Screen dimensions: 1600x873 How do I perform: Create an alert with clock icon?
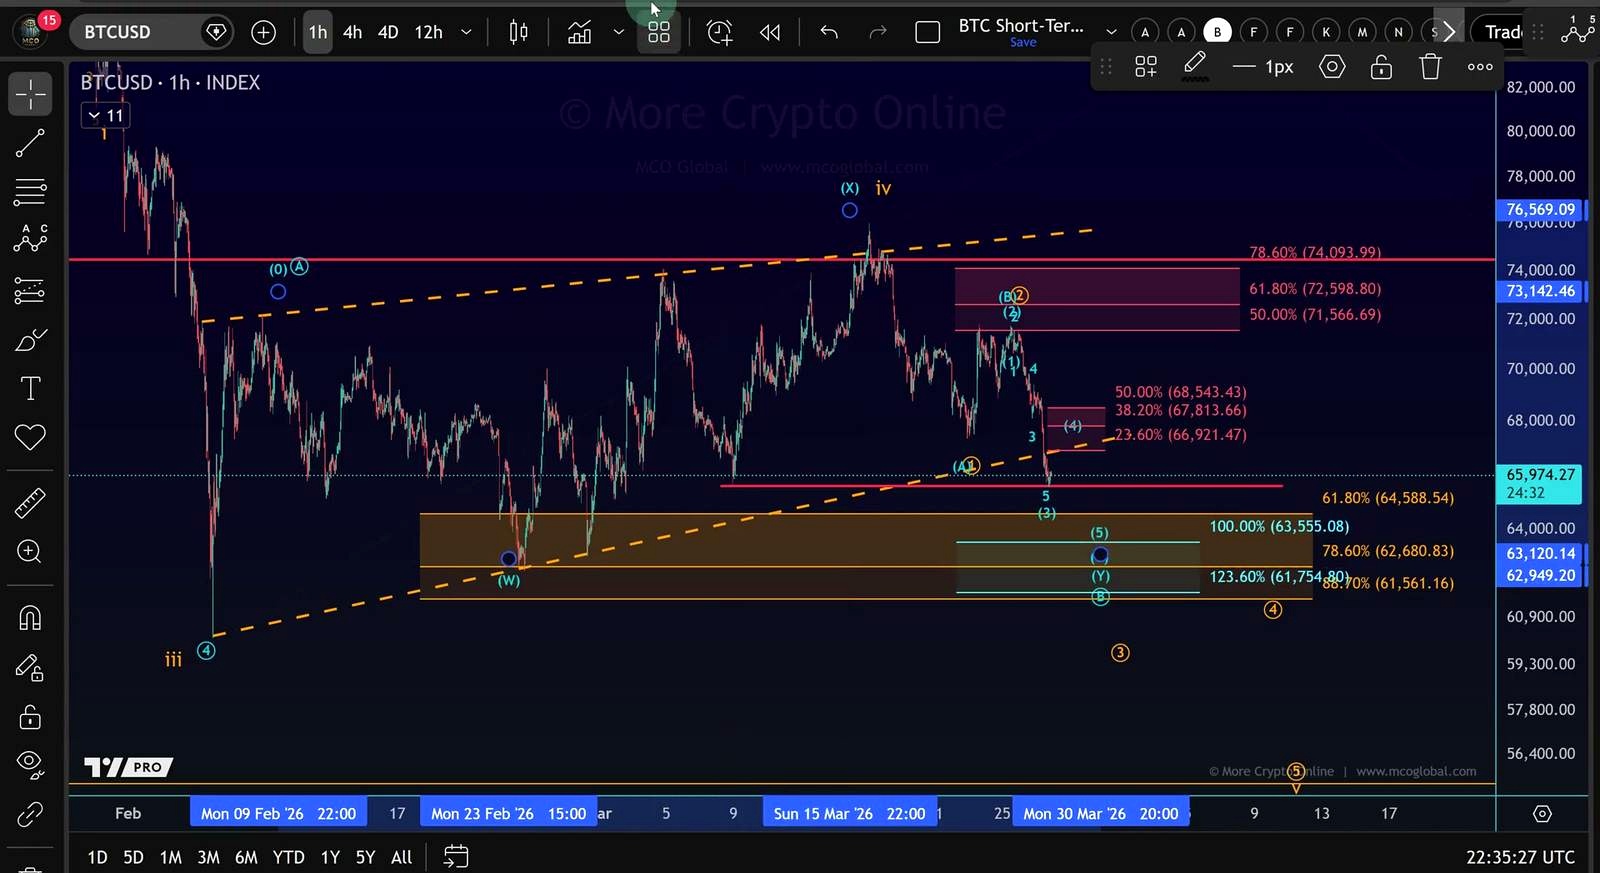719,32
